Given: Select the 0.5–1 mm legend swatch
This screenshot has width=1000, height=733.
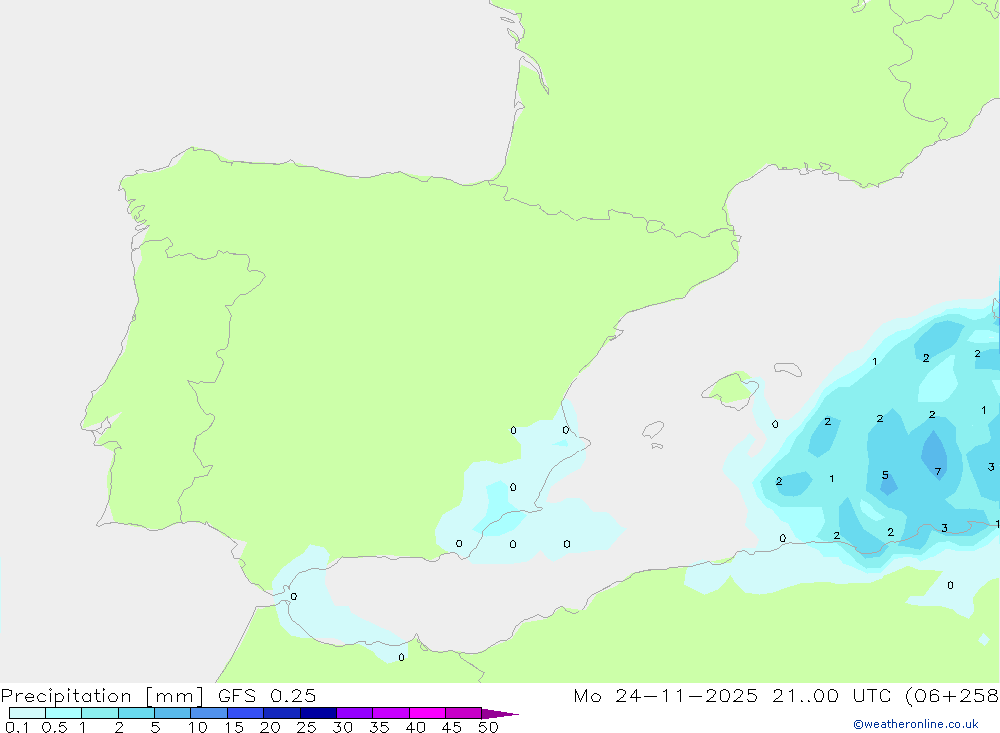Looking at the screenshot, I should pos(64,713).
